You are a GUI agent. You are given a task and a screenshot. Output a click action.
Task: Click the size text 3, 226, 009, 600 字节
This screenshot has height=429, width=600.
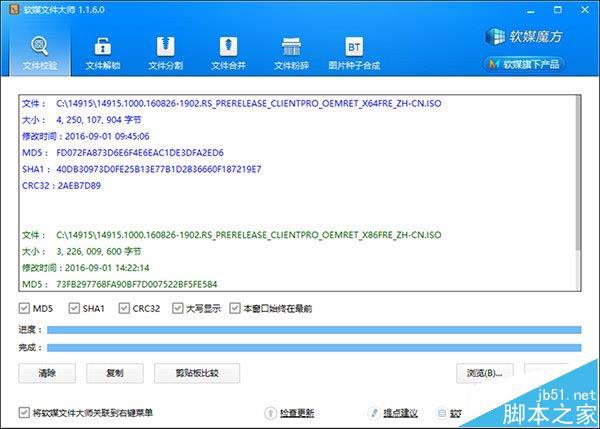pyautogui.click(x=99, y=251)
